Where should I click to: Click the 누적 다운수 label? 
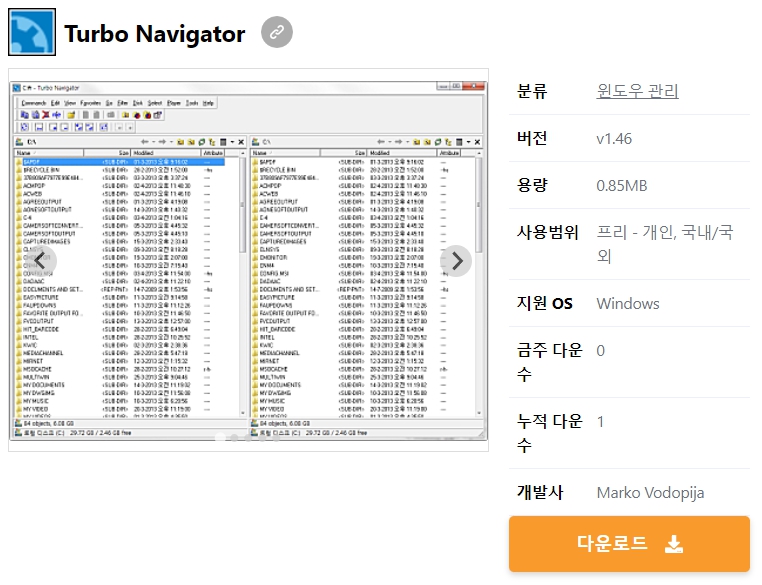[x=550, y=433]
